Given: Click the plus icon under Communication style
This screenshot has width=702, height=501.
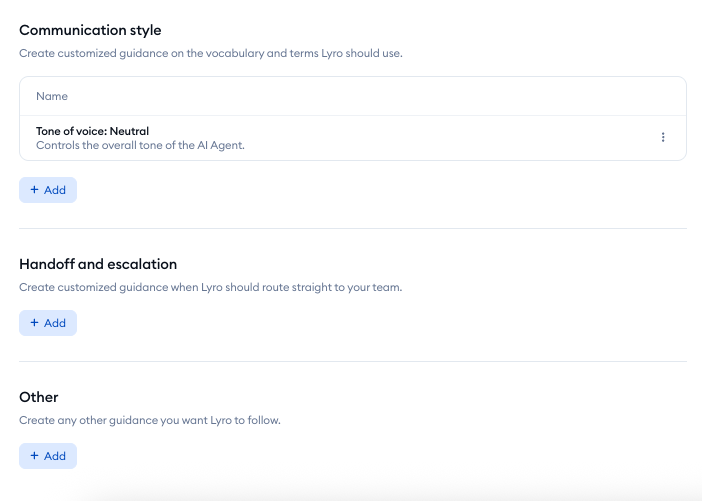Looking at the screenshot, I should tap(34, 190).
